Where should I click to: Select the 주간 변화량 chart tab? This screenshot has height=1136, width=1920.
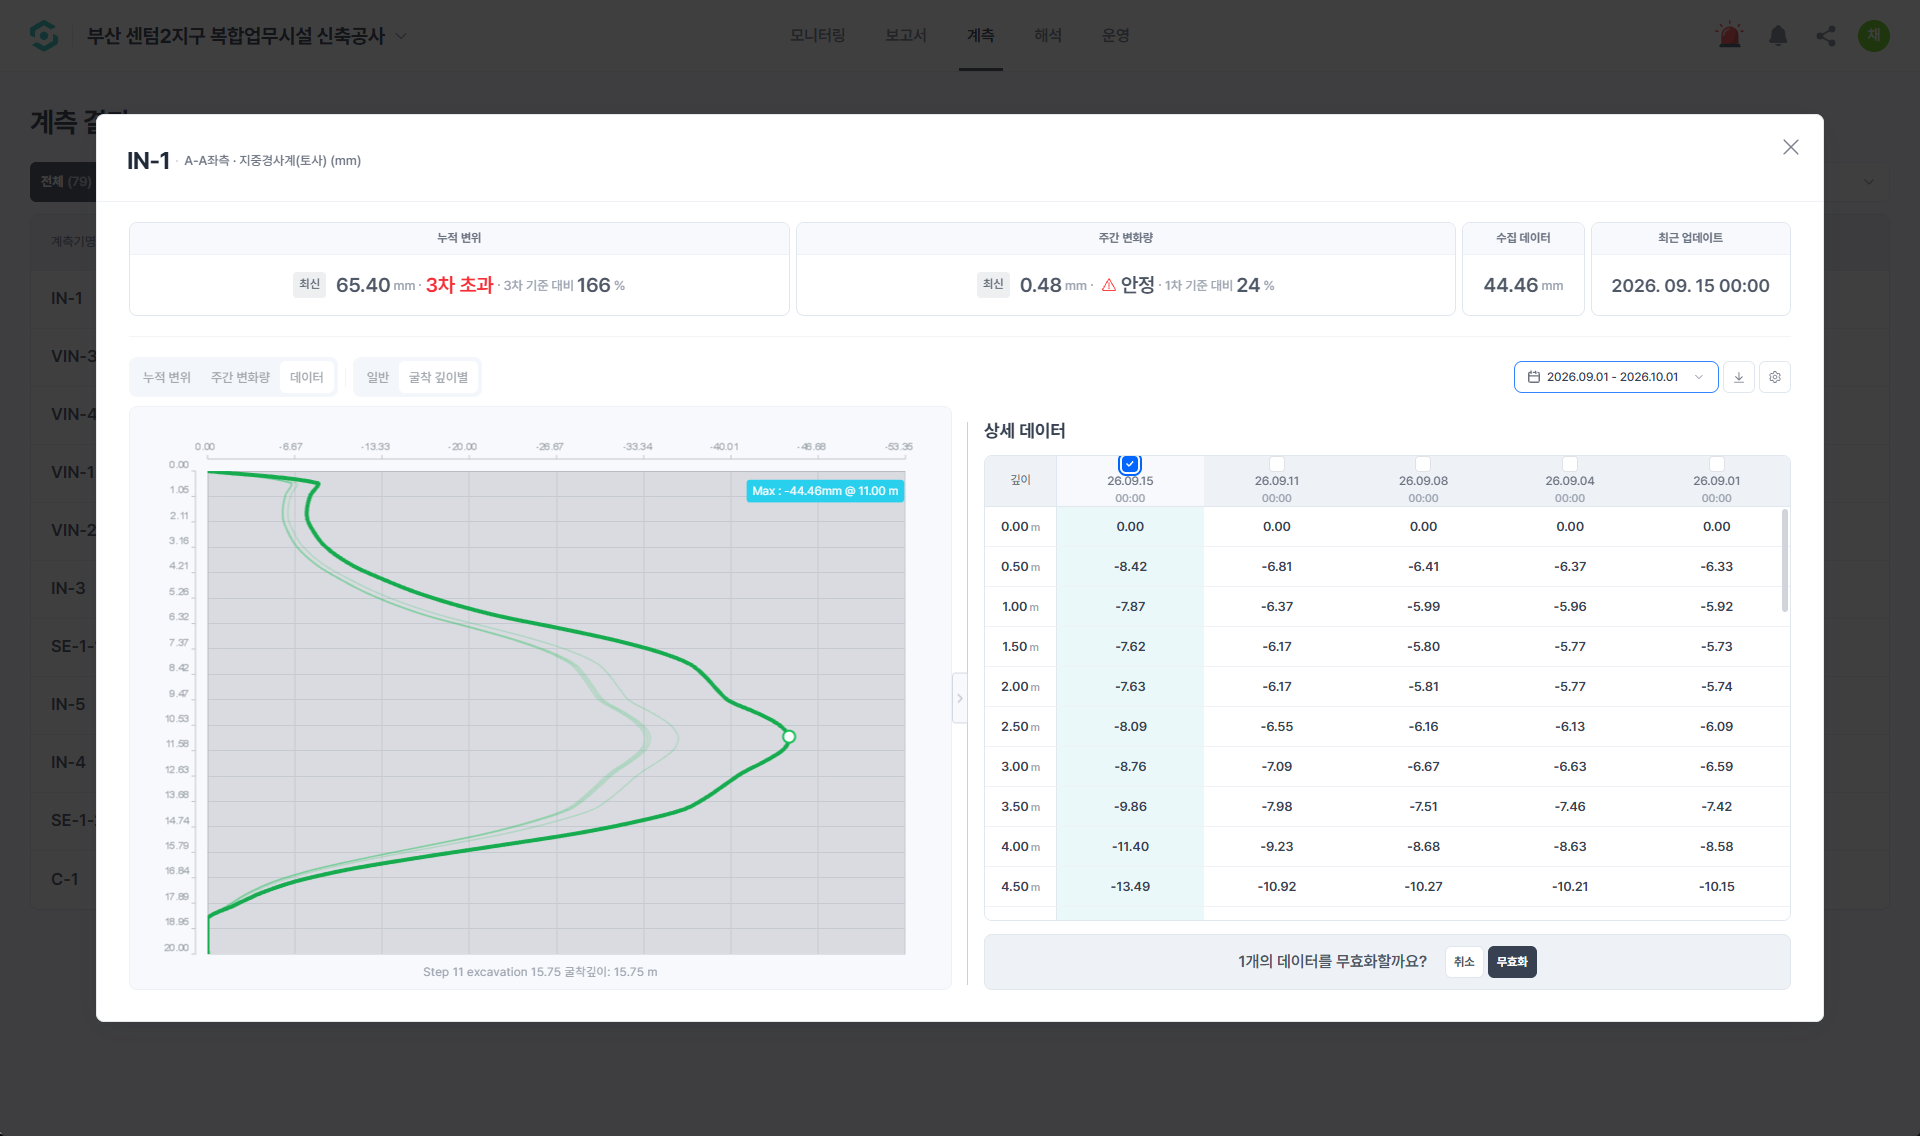point(240,377)
